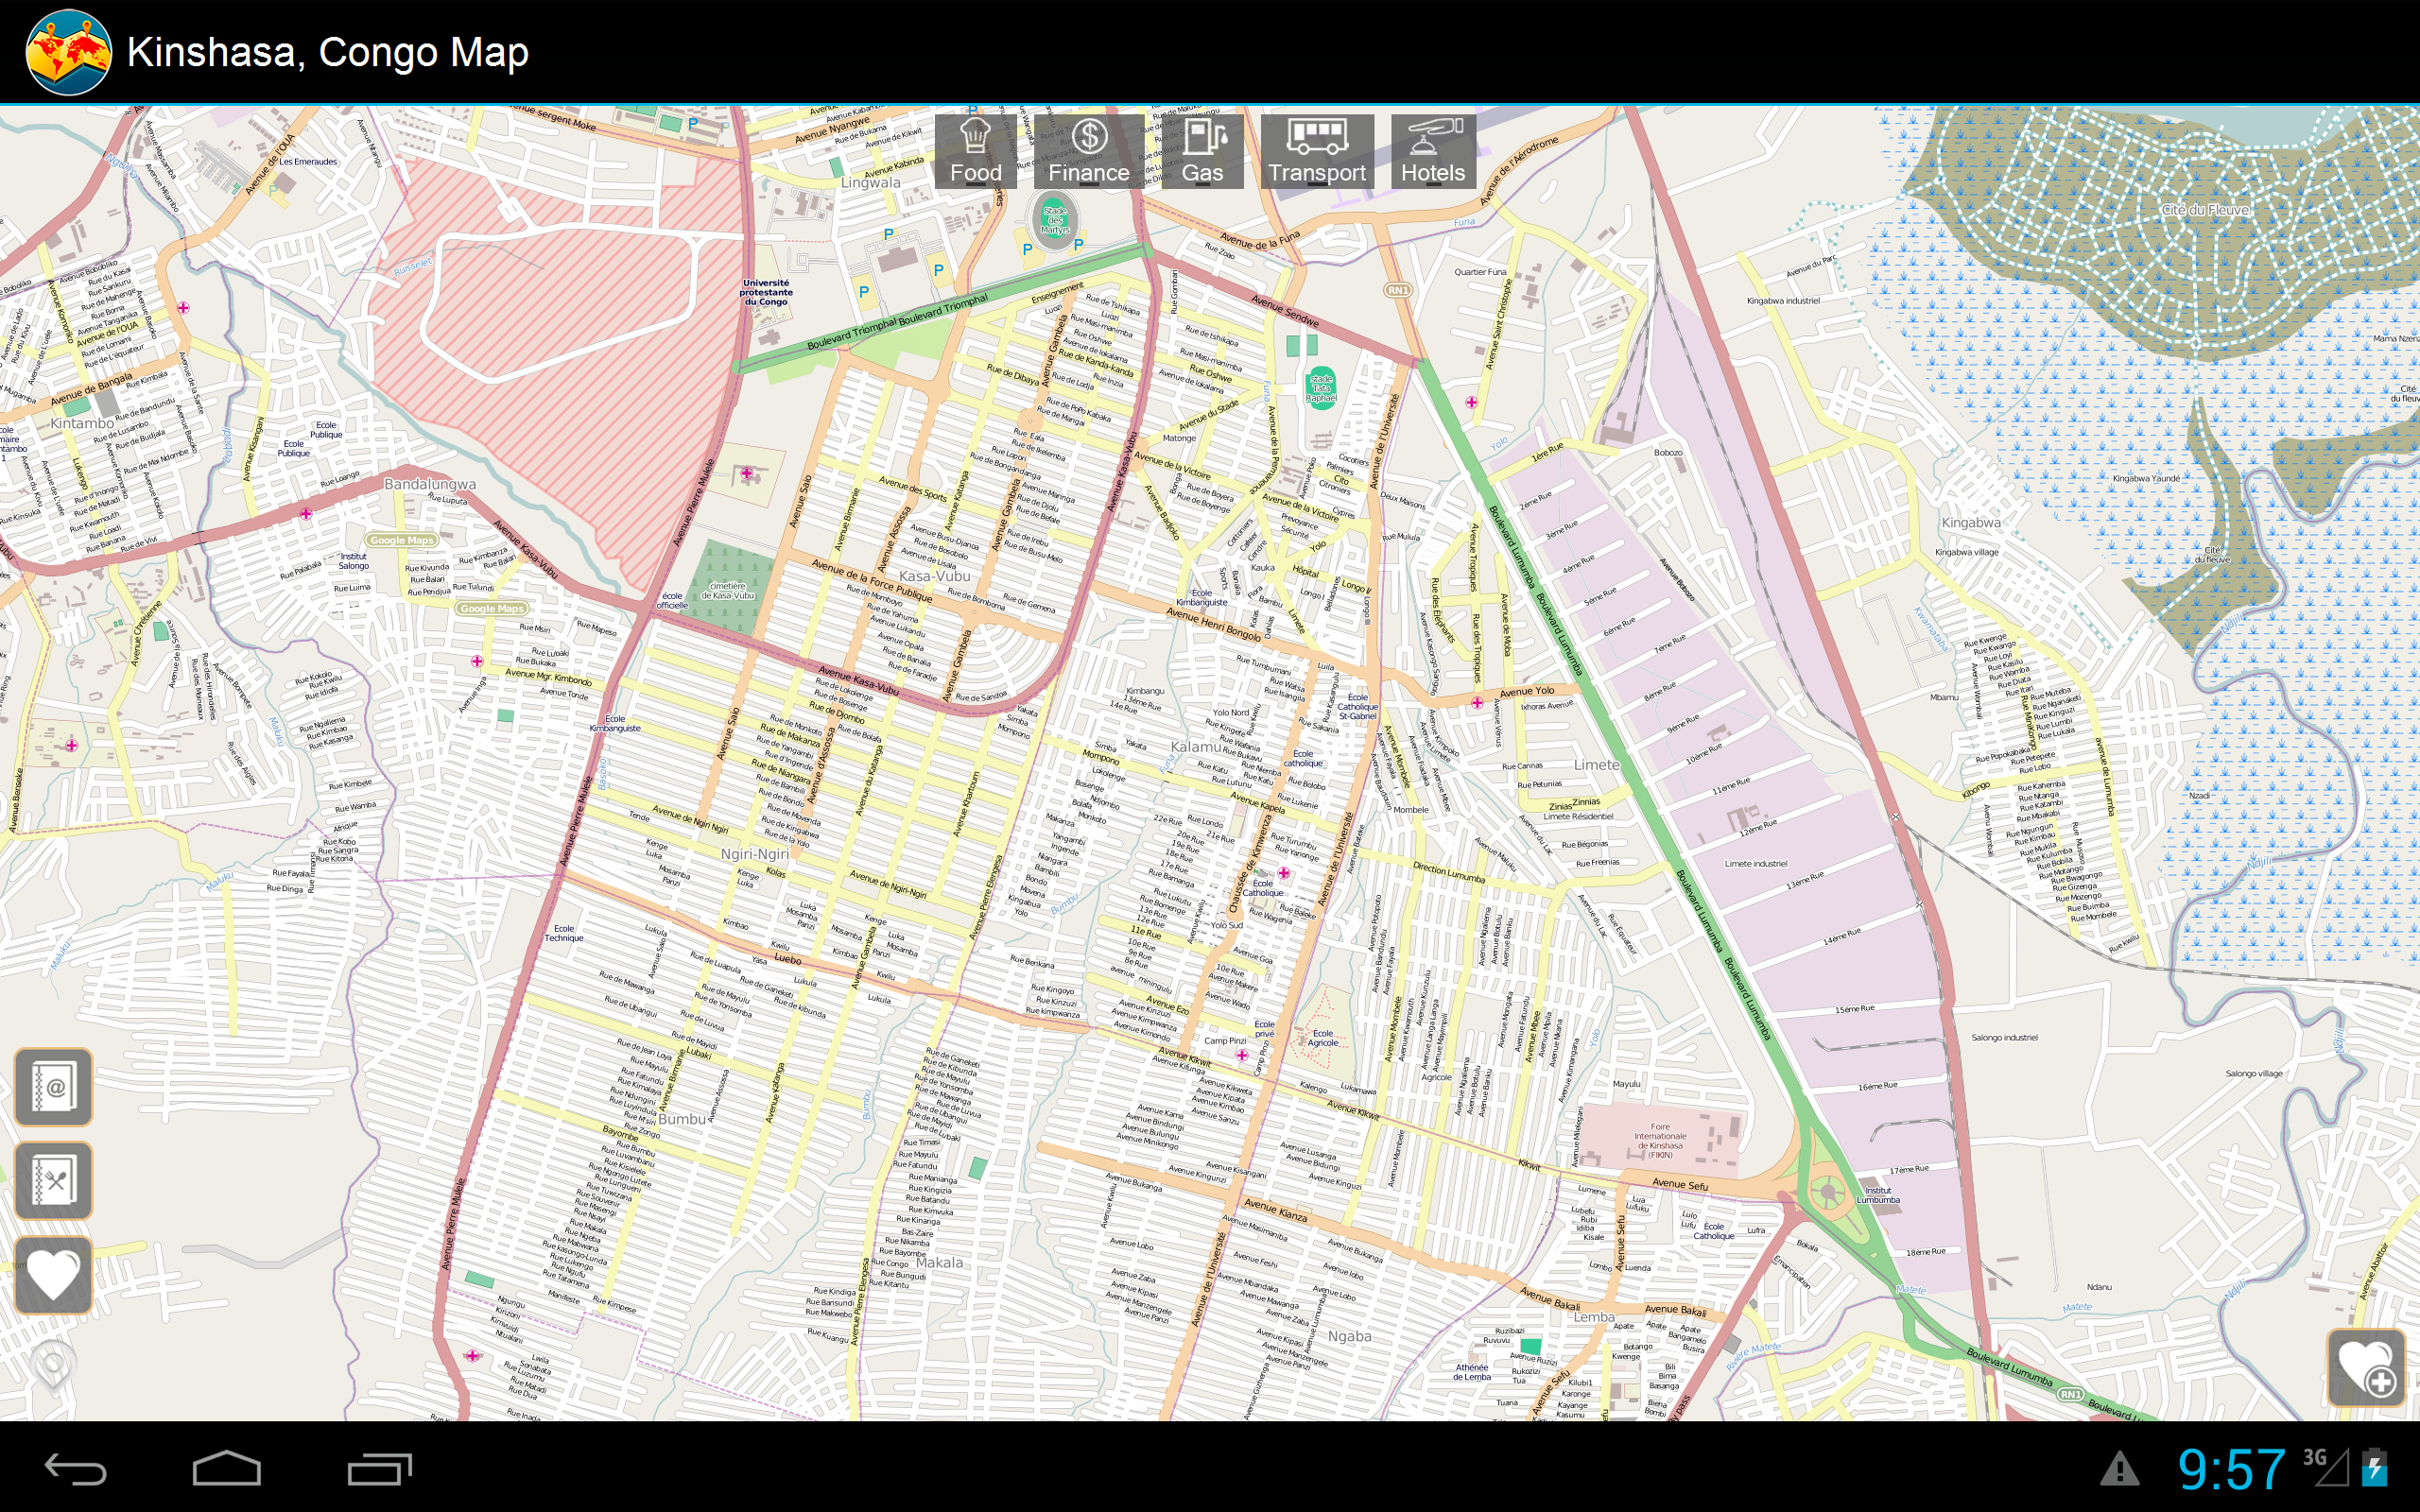Open the Finance points of interest
The height and width of the screenshot is (1512, 2420).
coord(1090,150)
